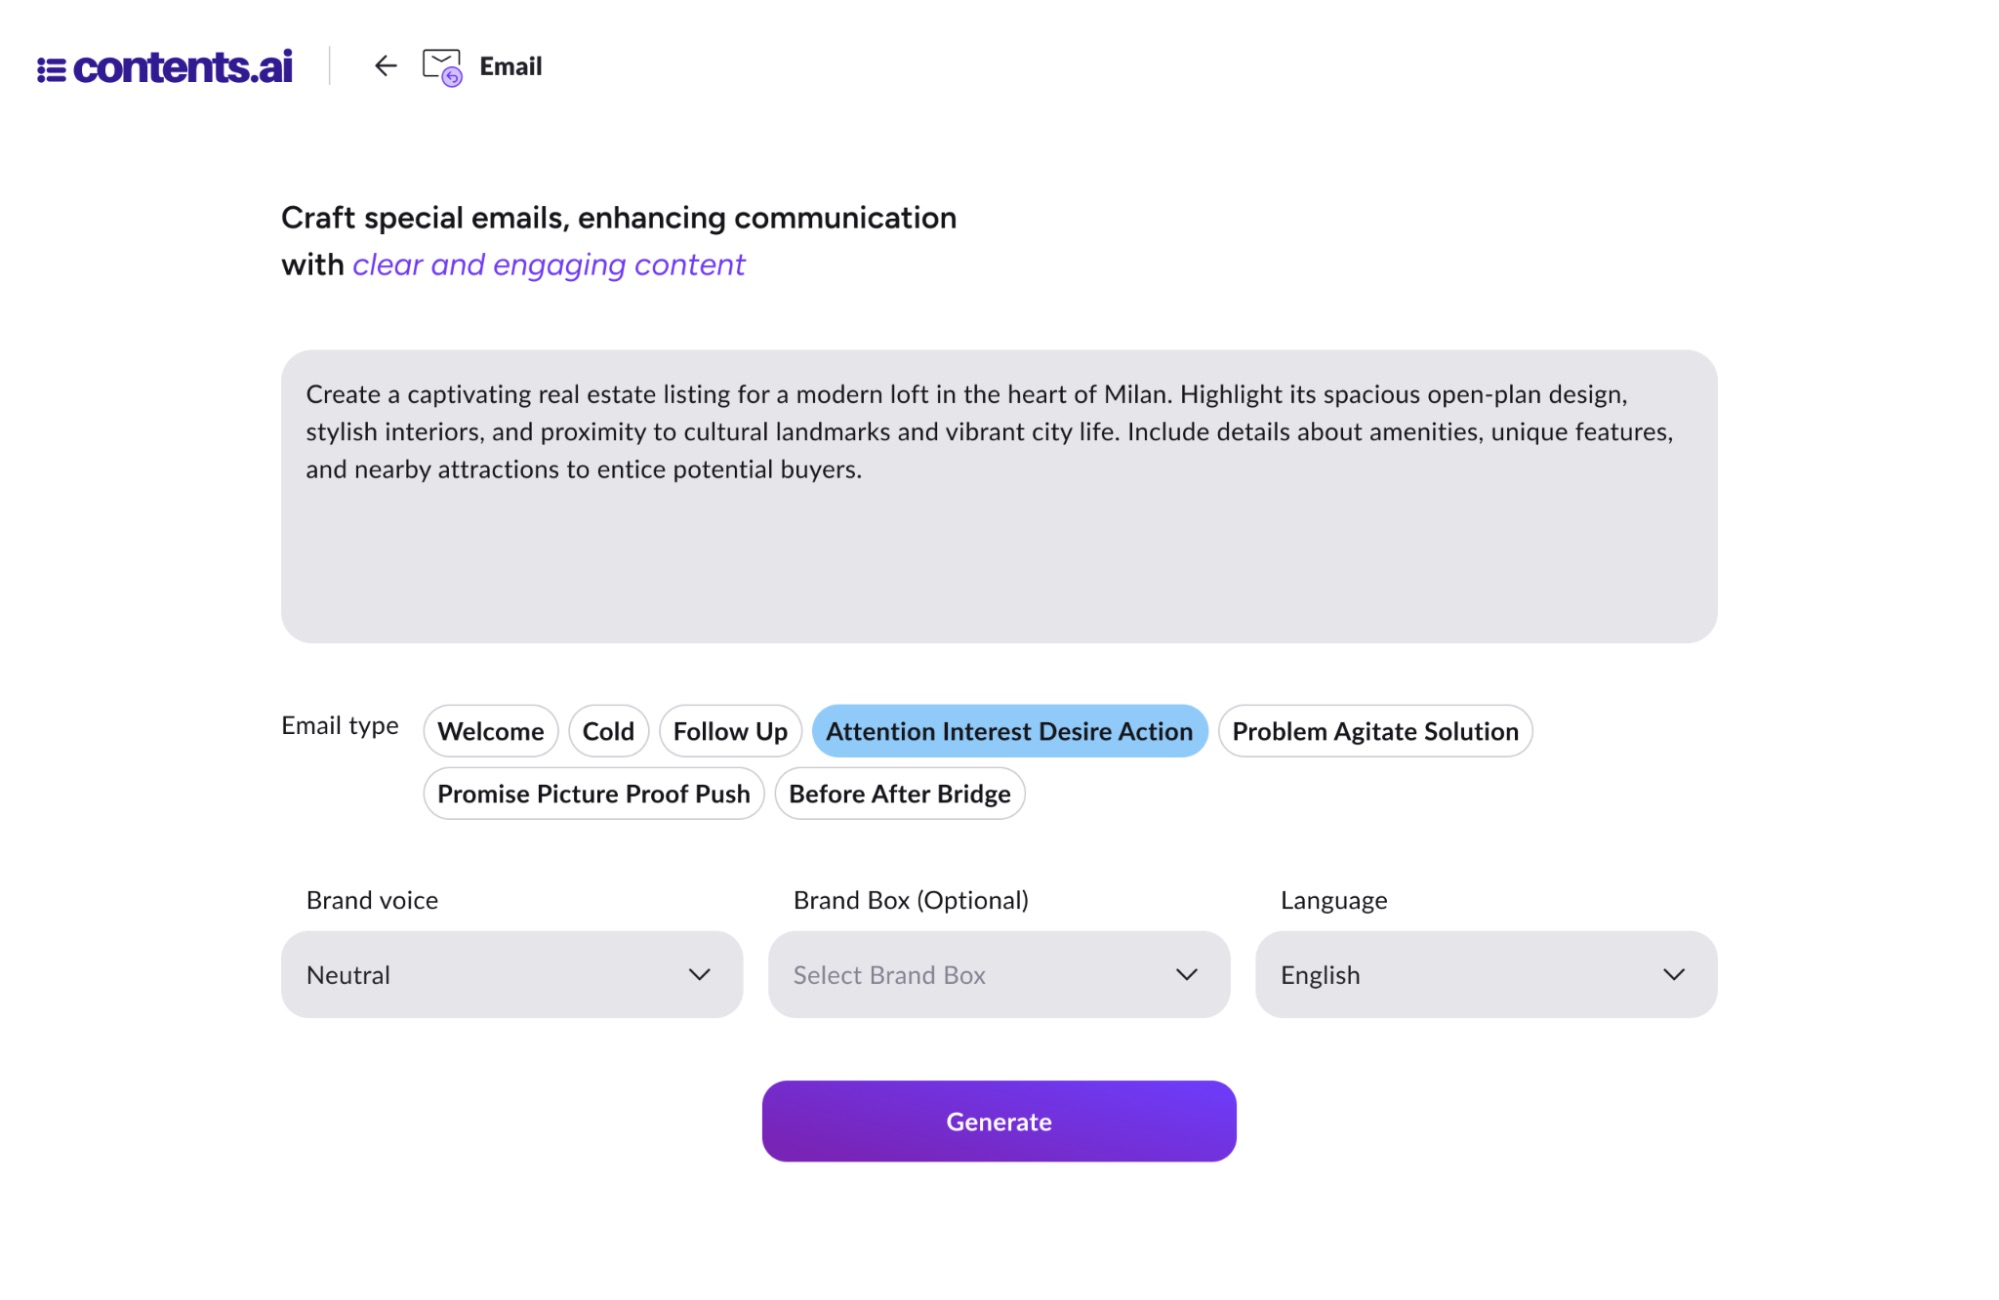The height and width of the screenshot is (1300, 1999).
Task: Choose the Follow Up email type
Action: 729,731
